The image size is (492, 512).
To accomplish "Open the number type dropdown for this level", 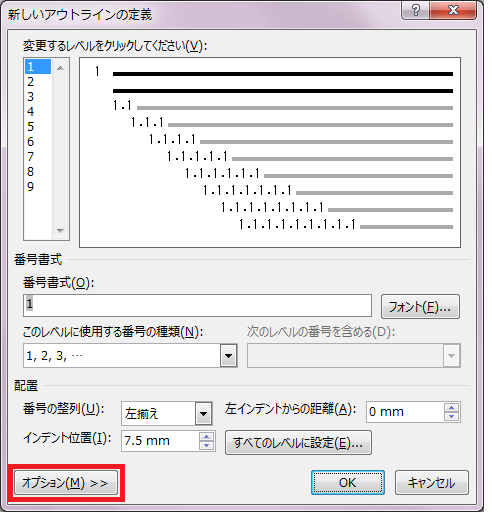I will pyautogui.click(x=228, y=356).
